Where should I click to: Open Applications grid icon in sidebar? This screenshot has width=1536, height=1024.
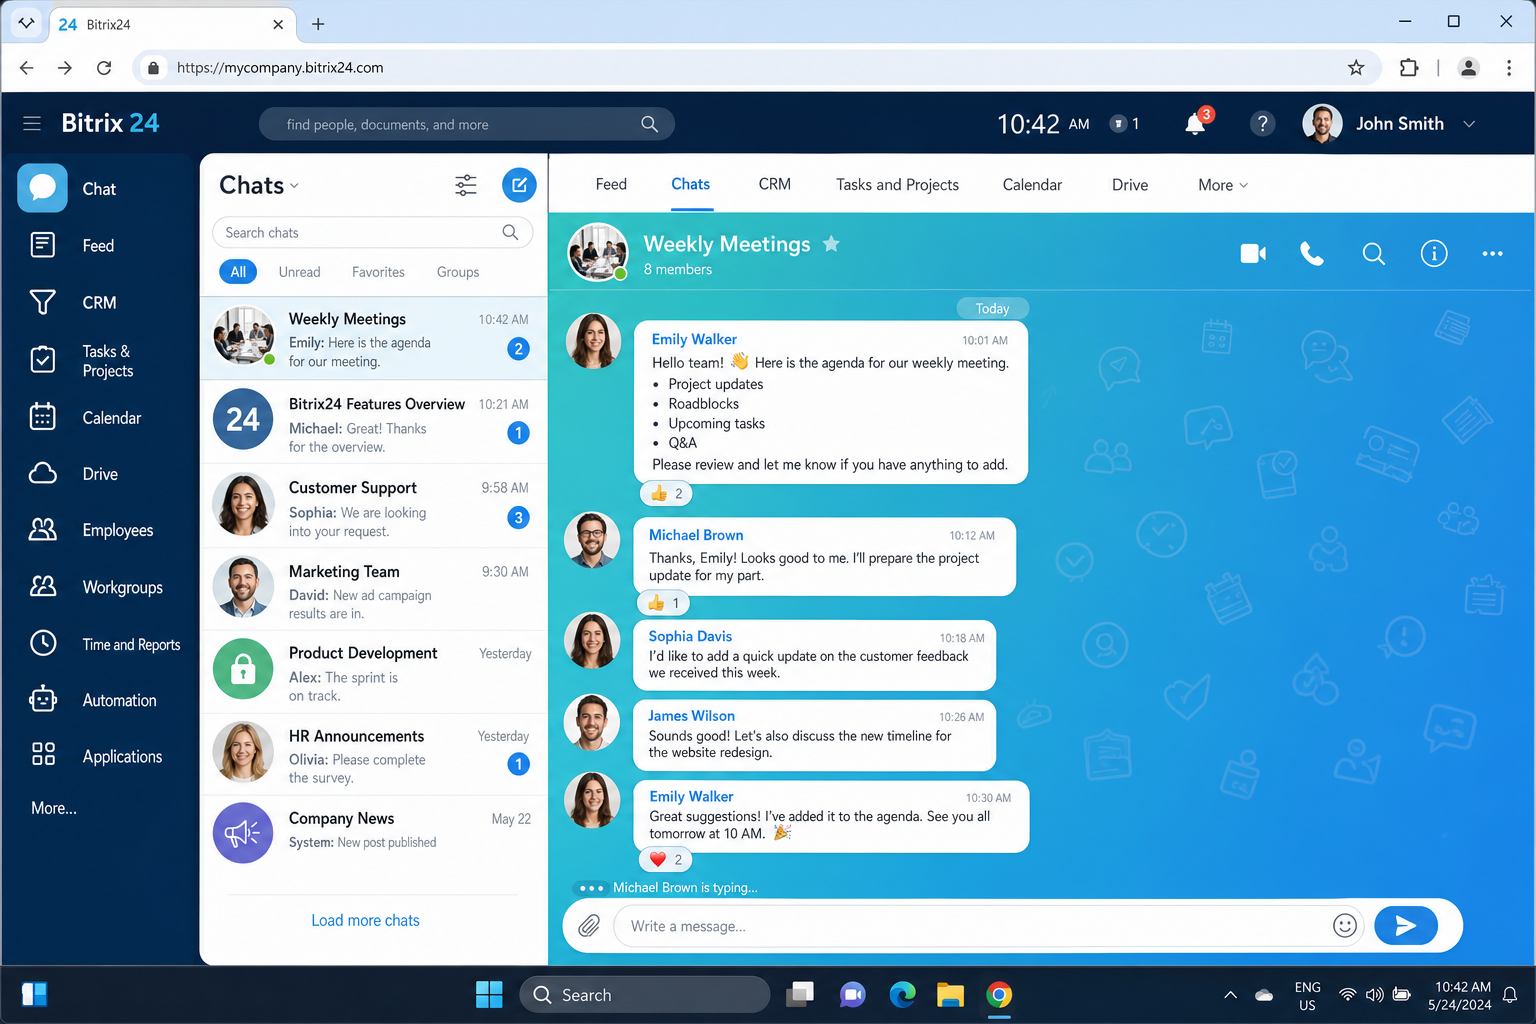(43, 754)
